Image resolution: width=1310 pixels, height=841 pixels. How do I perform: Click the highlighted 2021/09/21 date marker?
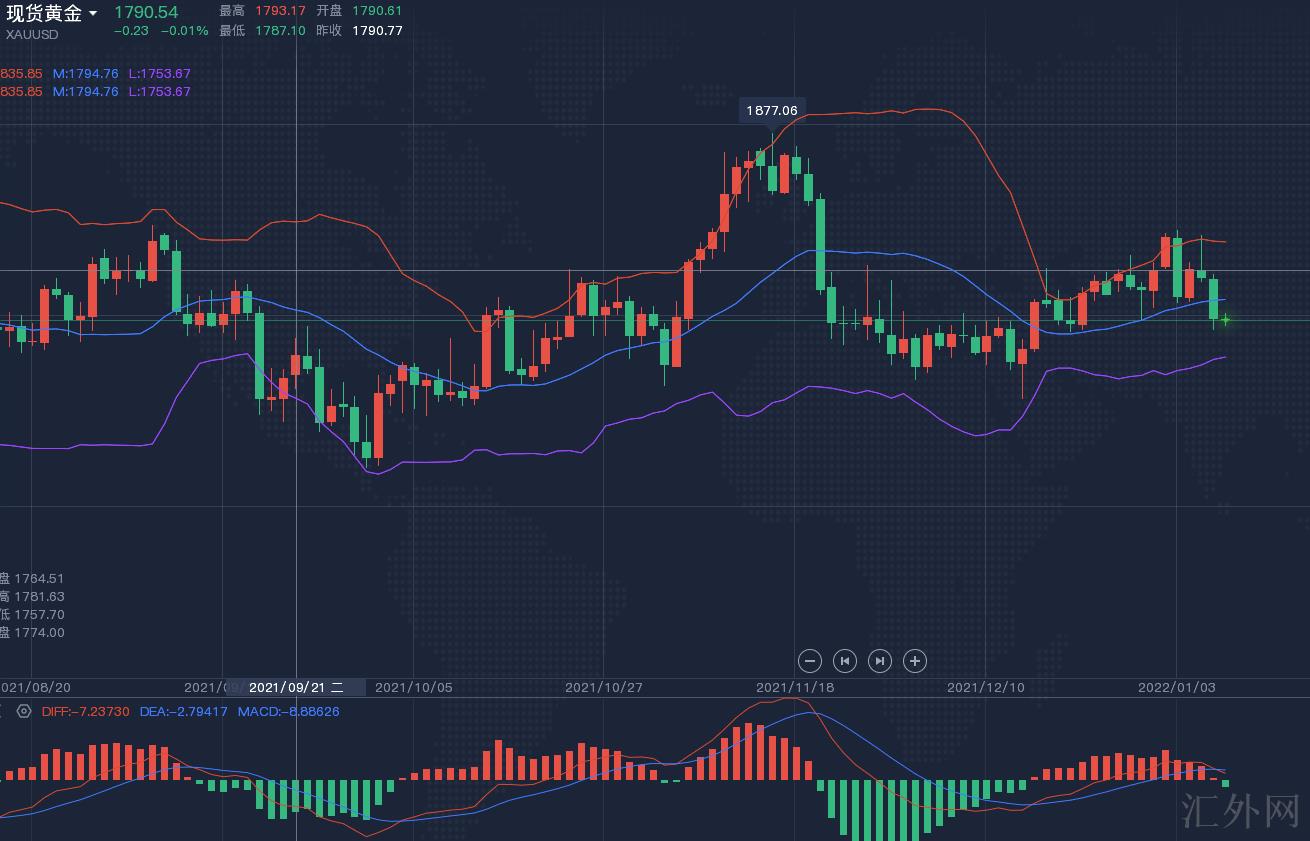[x=296, y=687]
